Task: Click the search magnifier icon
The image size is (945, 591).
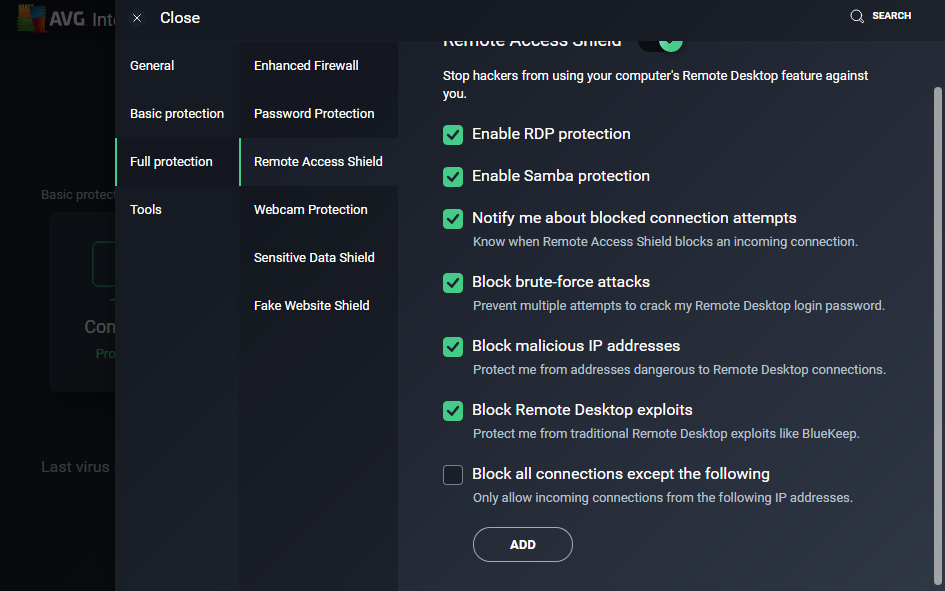Action: pos(857,16)
